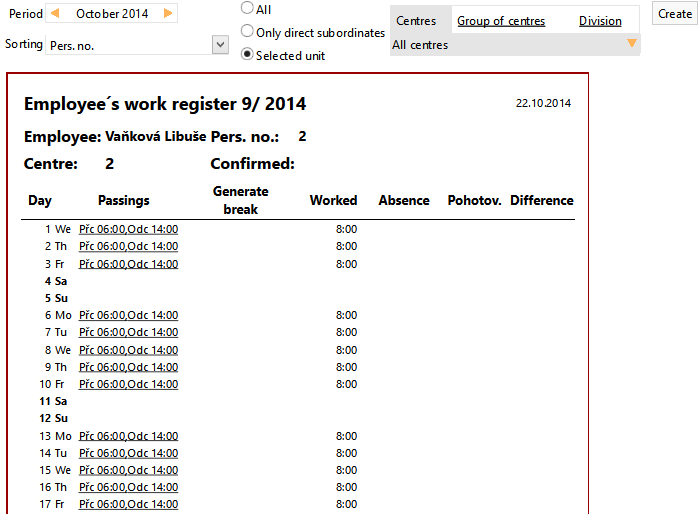Click the Worked column header
Viewport: 698px width, 514px height.
tap(333, 200)
